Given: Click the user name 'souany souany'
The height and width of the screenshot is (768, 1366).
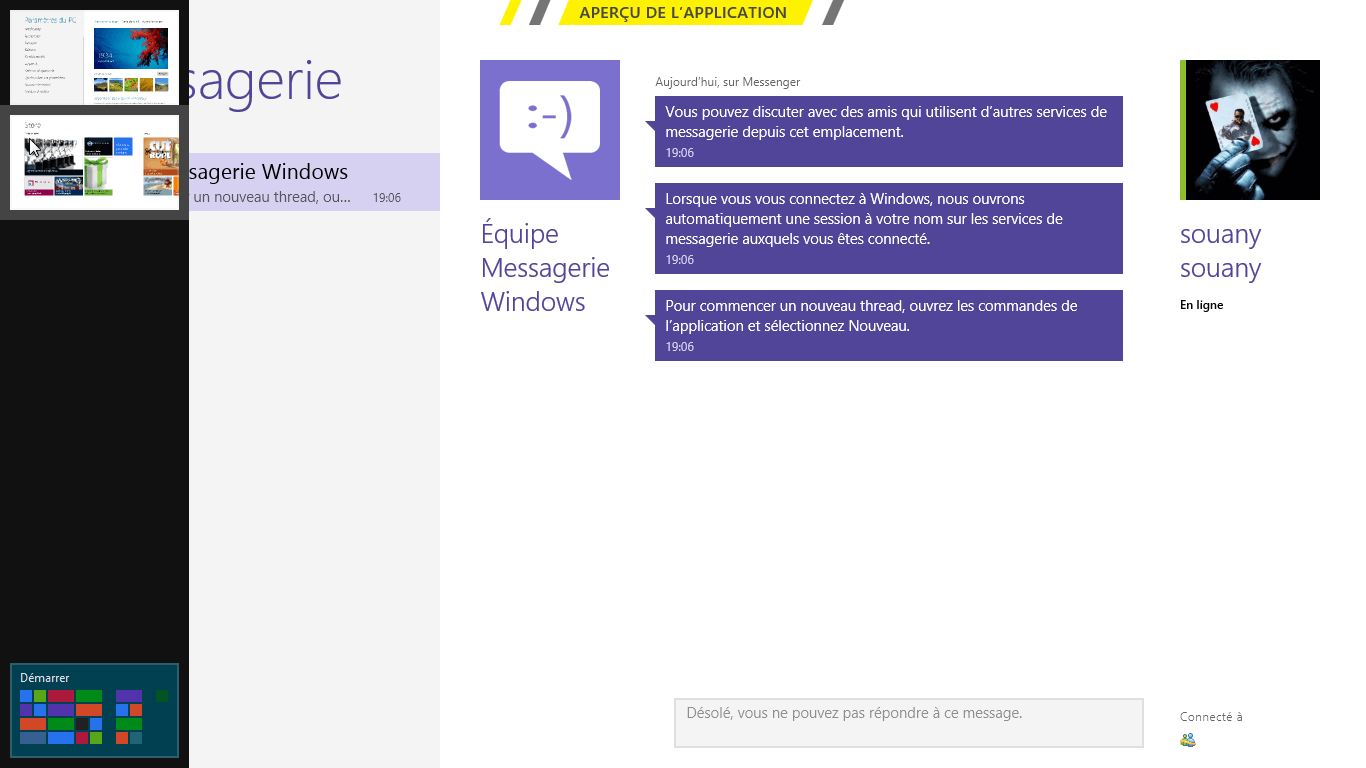Looking at the screenshot, I should point(1220,251).
